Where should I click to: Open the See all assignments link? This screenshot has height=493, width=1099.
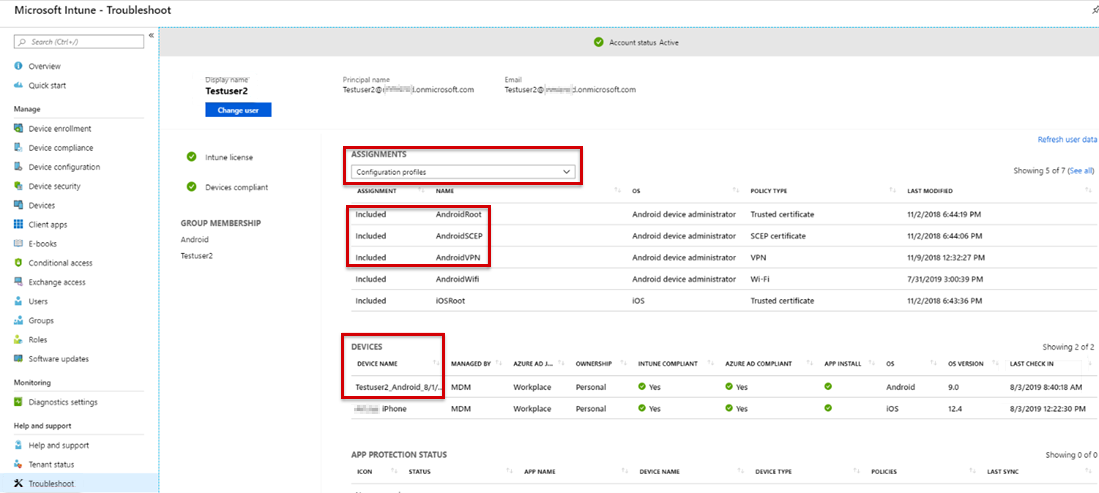tap(1080, 170)
